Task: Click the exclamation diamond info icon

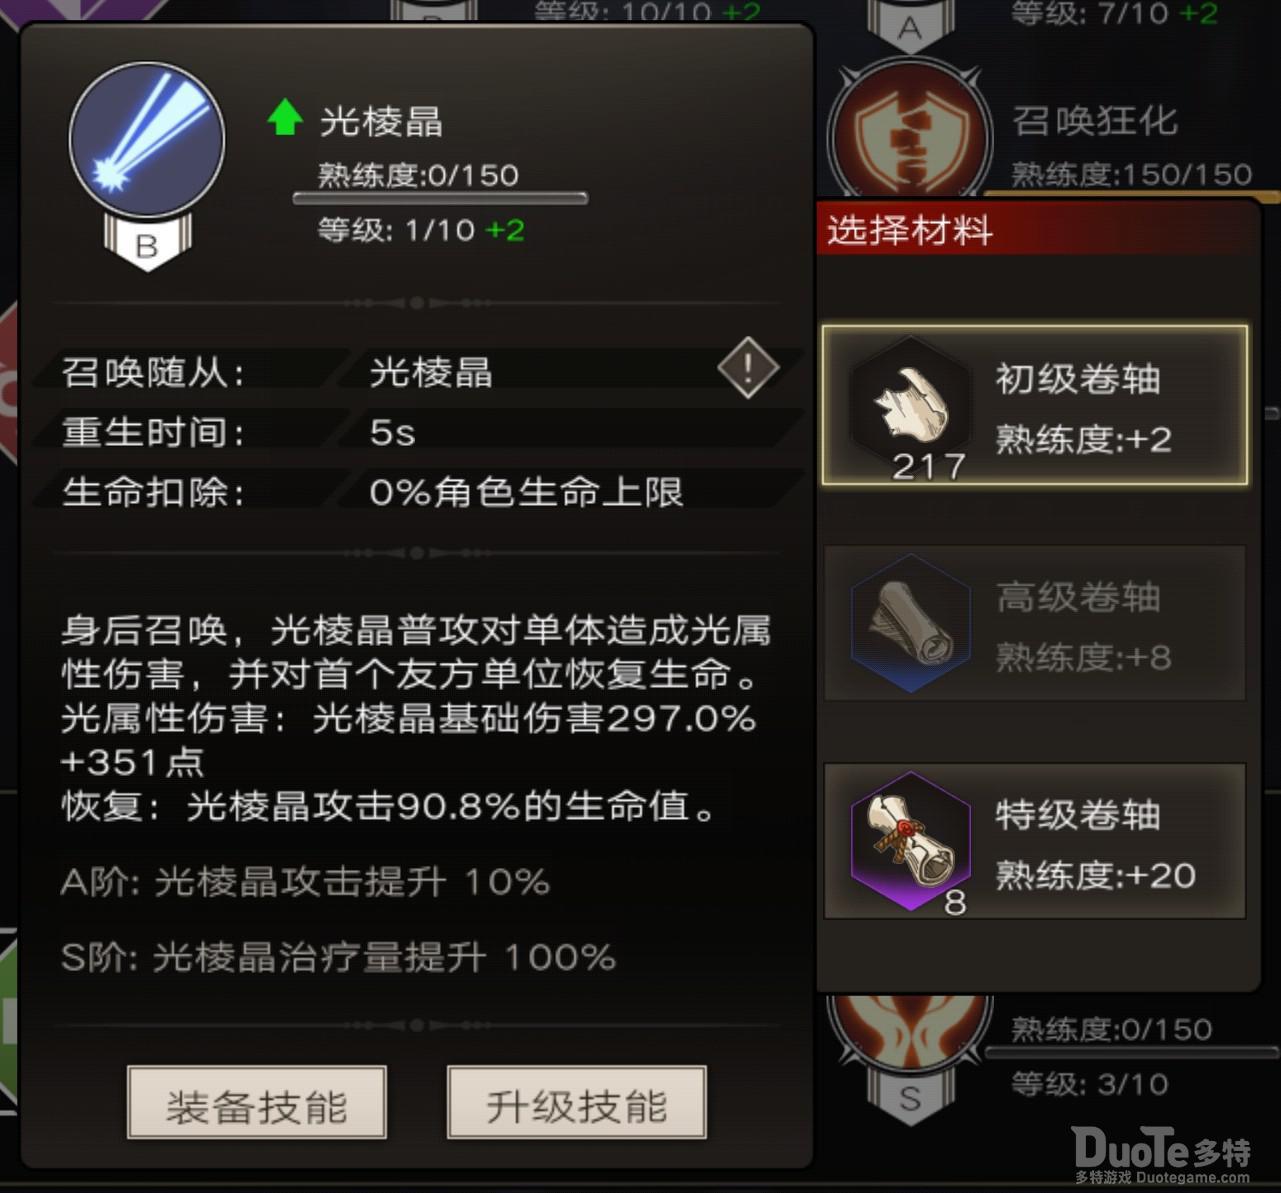Action: (x=748, y=368)
